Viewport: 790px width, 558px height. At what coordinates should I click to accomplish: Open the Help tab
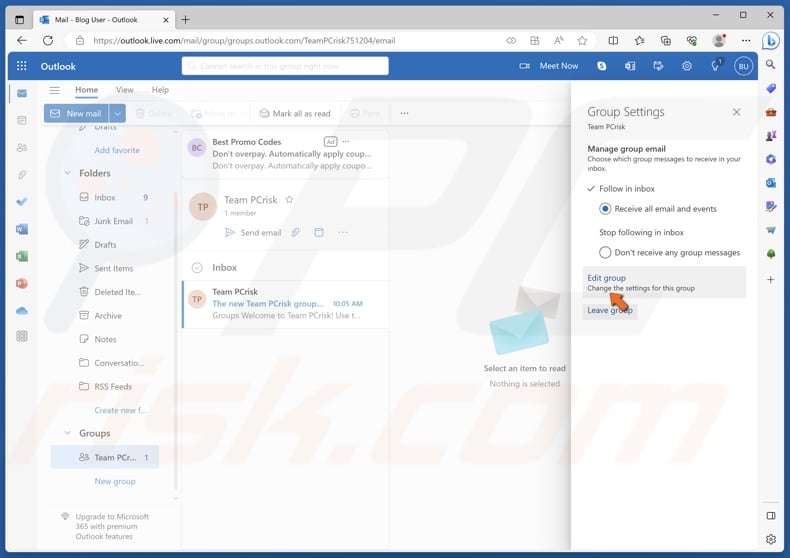tap(160, 90)
